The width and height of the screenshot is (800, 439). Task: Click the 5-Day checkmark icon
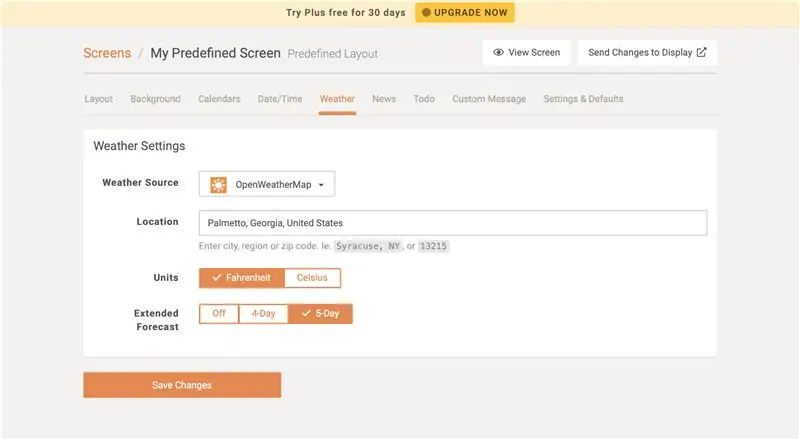pos(306,313)
